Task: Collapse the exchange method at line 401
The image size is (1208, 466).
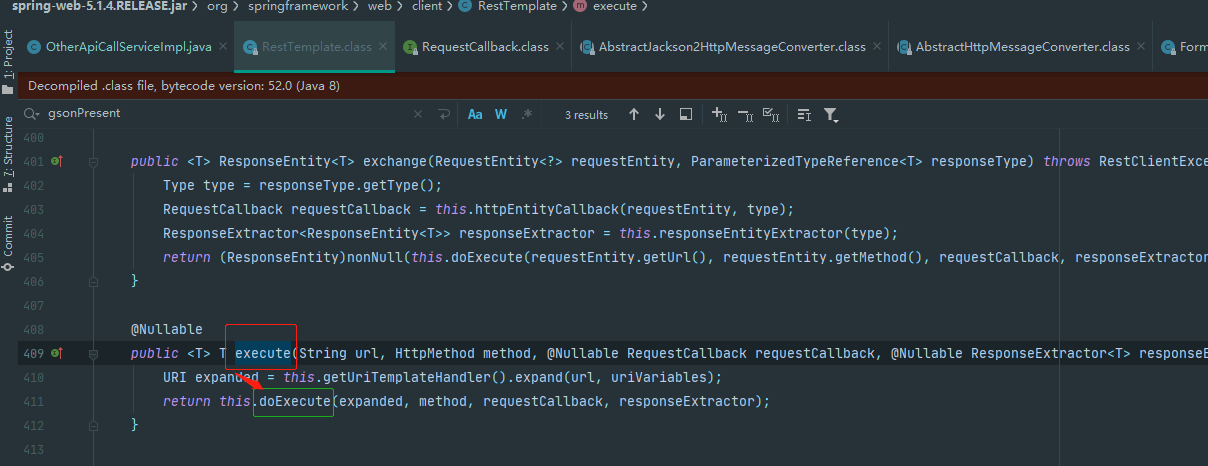Action: [93, 161]
